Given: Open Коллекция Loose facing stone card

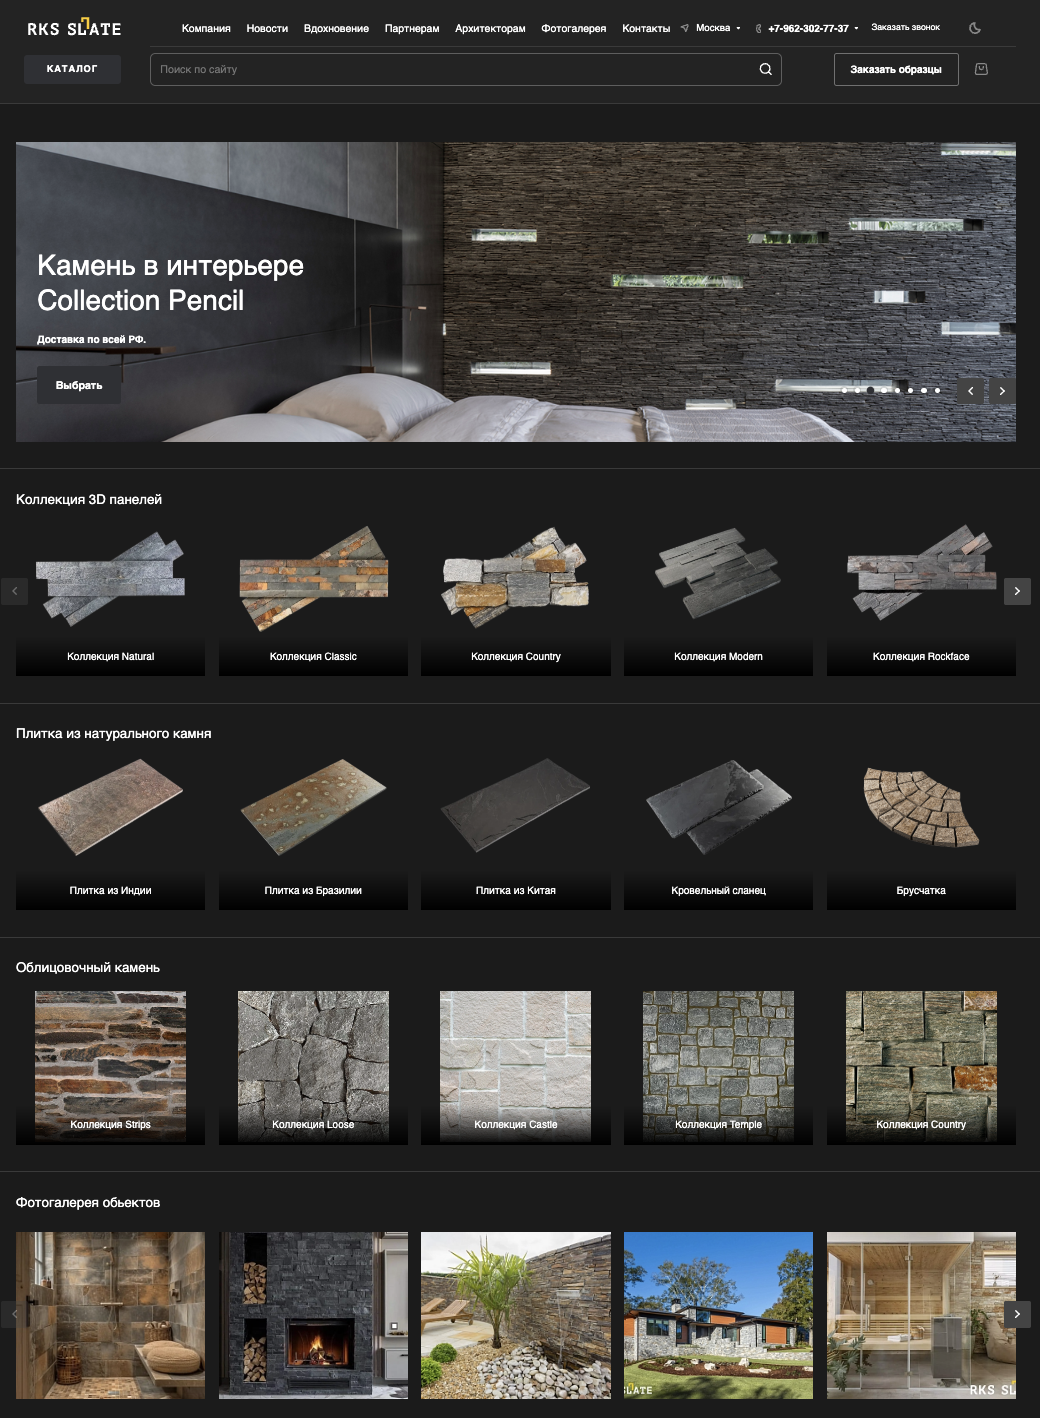Looking at the screenshot, I should (x=313, y=1067).
